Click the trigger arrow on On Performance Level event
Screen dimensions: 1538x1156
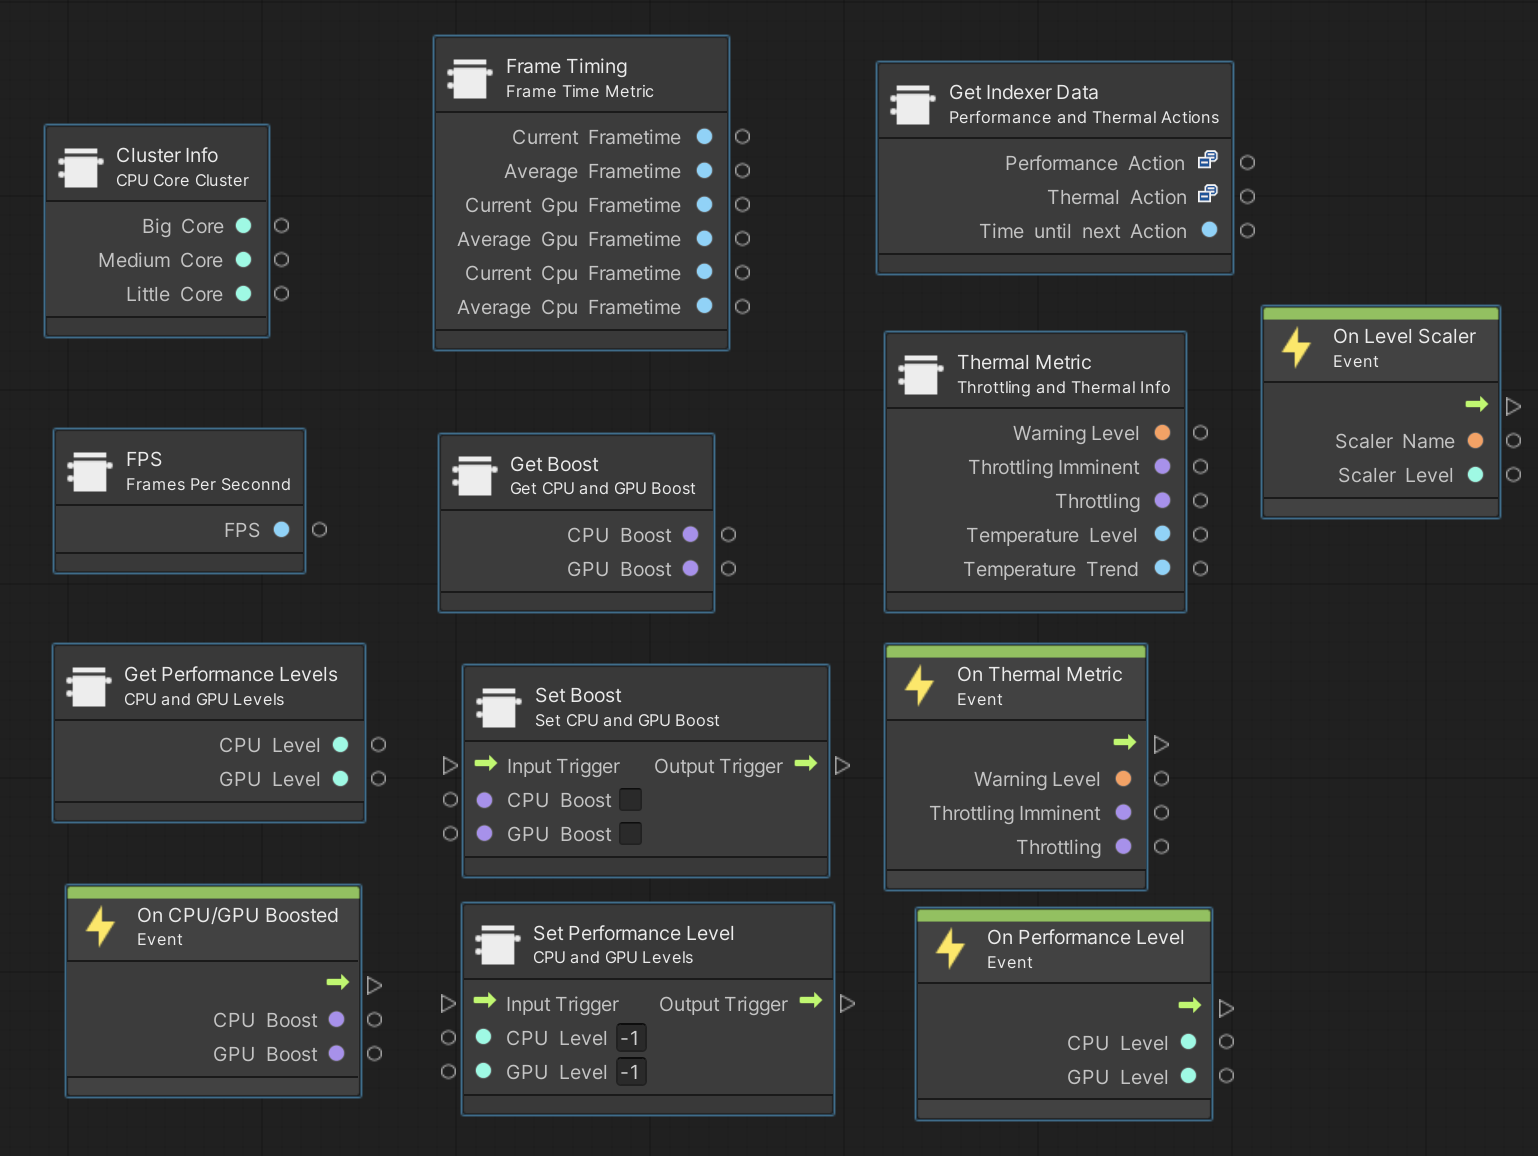tap(1190, 1006)
